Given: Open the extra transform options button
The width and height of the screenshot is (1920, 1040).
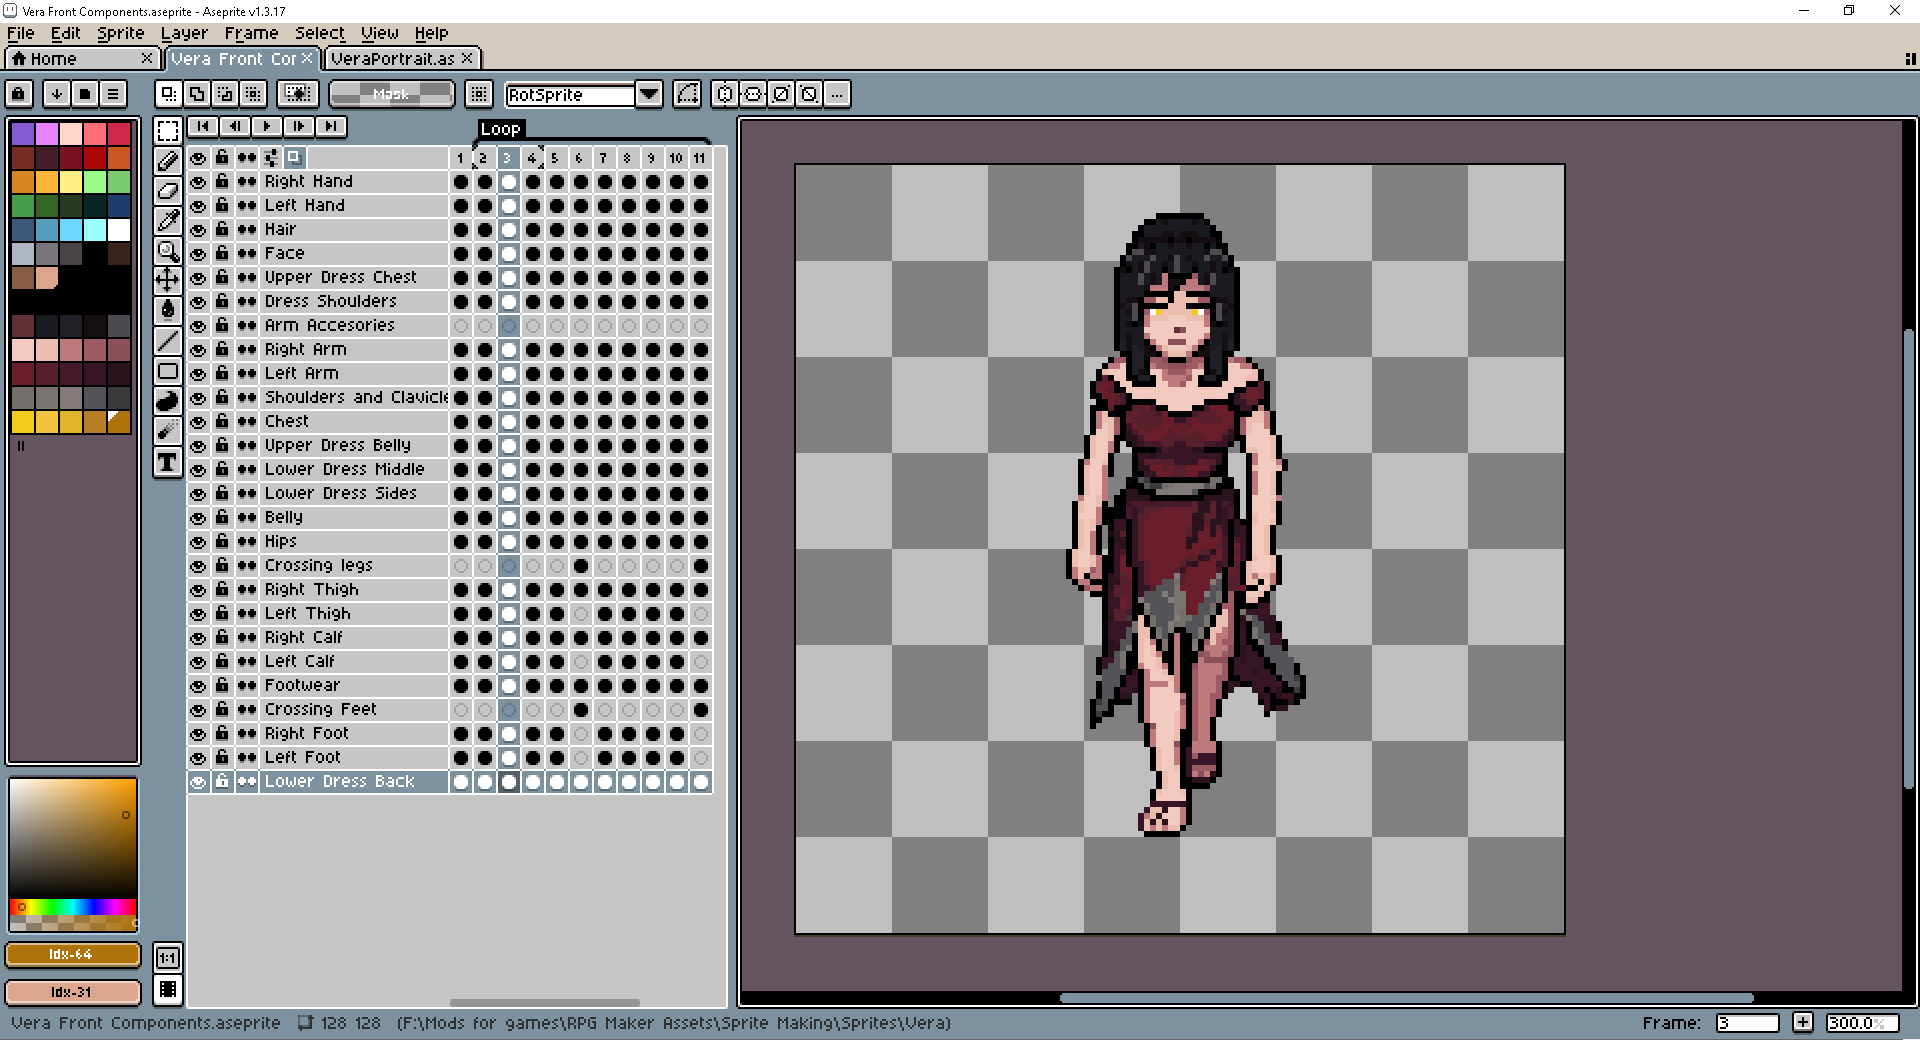Looking at the screenshot, I should click(x=837, y=94).
